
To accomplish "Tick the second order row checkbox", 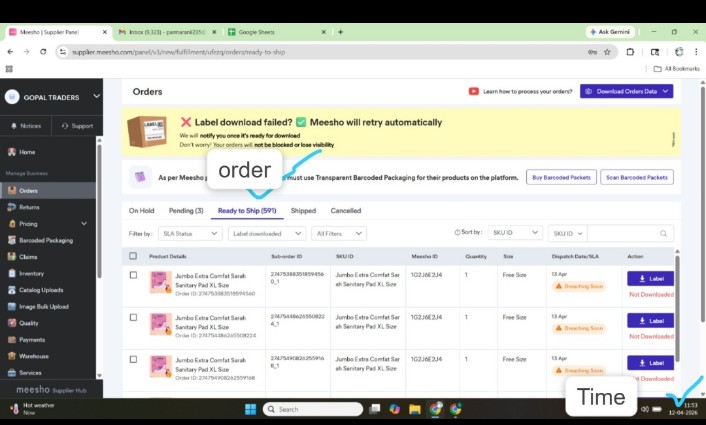I will tap(133, 317).
